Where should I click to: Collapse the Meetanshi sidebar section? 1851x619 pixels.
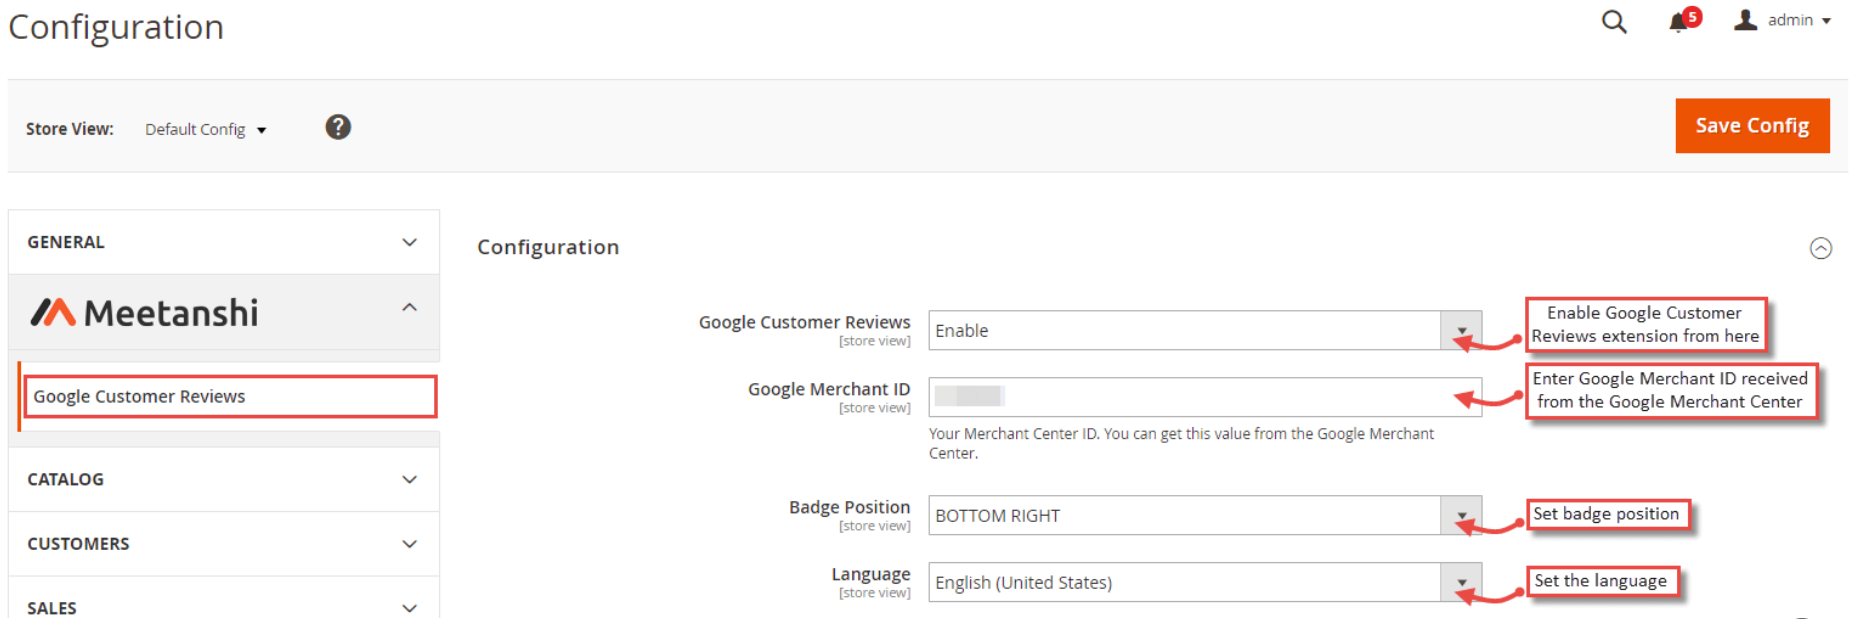(224, 312)
